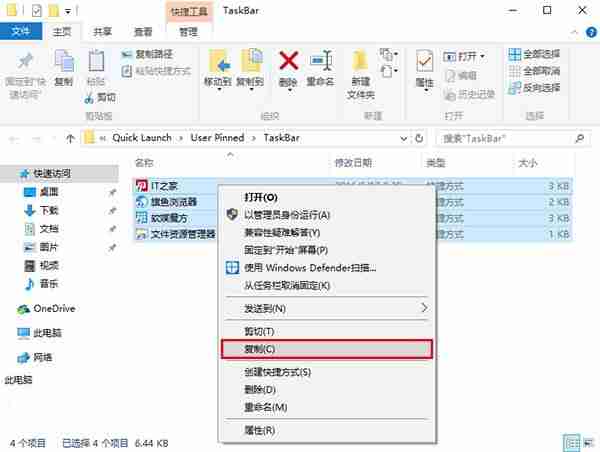Image resolution: width=600 pixels, height=452 pixels.
Task: Open the Easy access dropdown in ribbon
Action: [389, 71]
